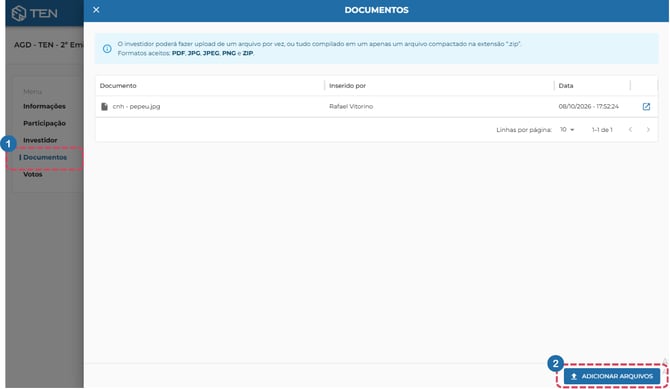670x389 pixels.
Task: Click the Adicionar Arquivos button
Action: click(x=612, y=376)
